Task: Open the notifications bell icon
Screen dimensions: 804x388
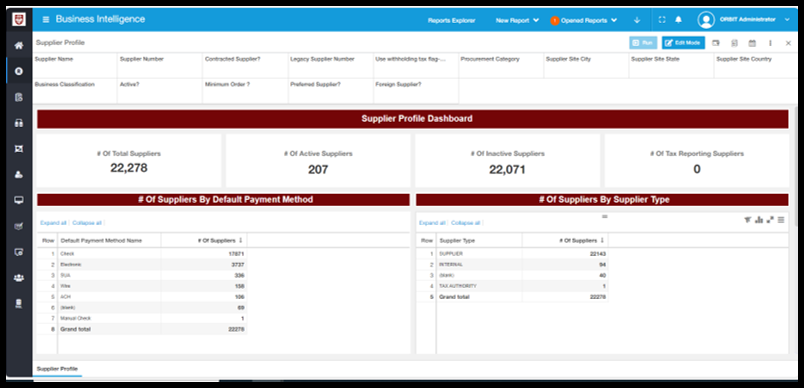Action: [678, 20]
